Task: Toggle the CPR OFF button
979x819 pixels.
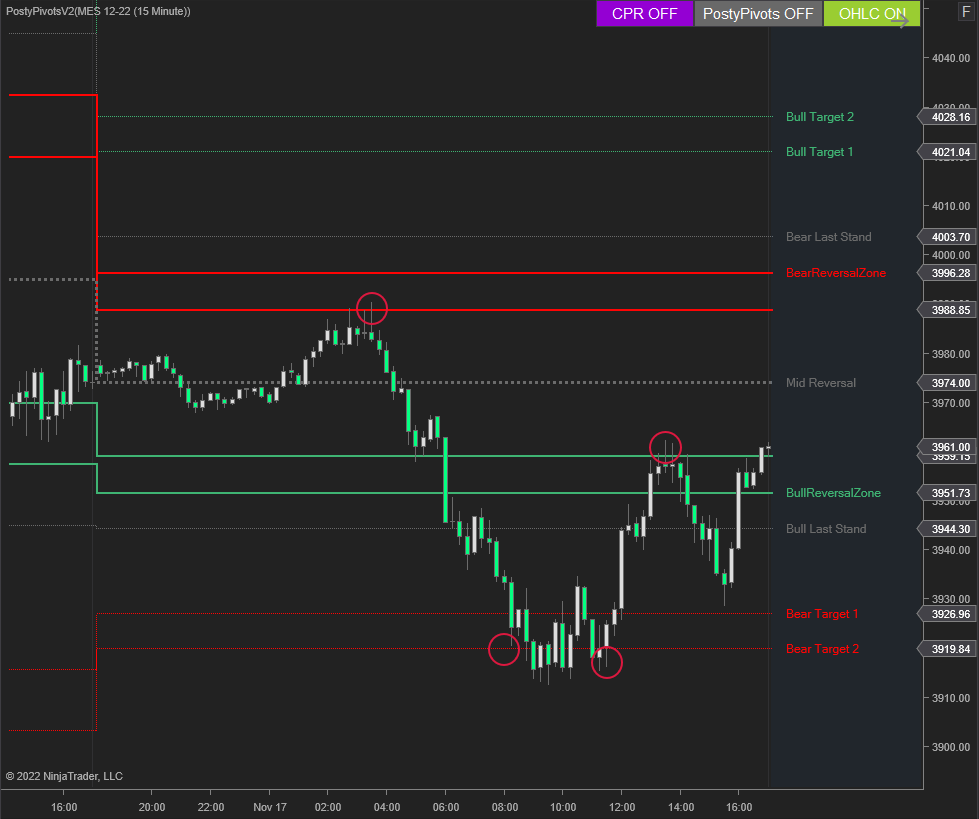Action: pyautogui.click(x=644, y=14)
